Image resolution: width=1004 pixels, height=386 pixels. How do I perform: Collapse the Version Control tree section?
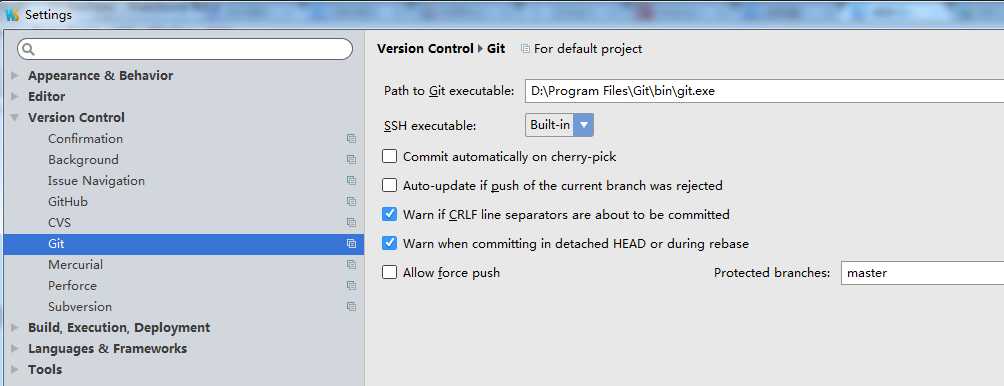click(15, 118)
